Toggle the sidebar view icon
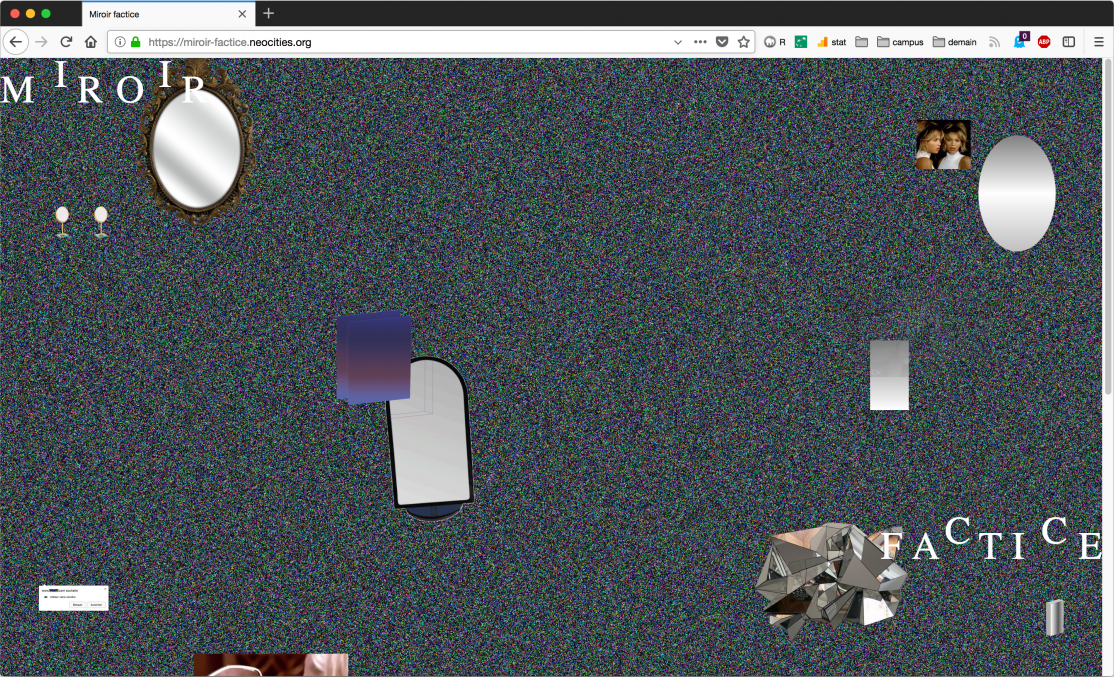This screenshot has width=1114, height=677. [1069, 42]
